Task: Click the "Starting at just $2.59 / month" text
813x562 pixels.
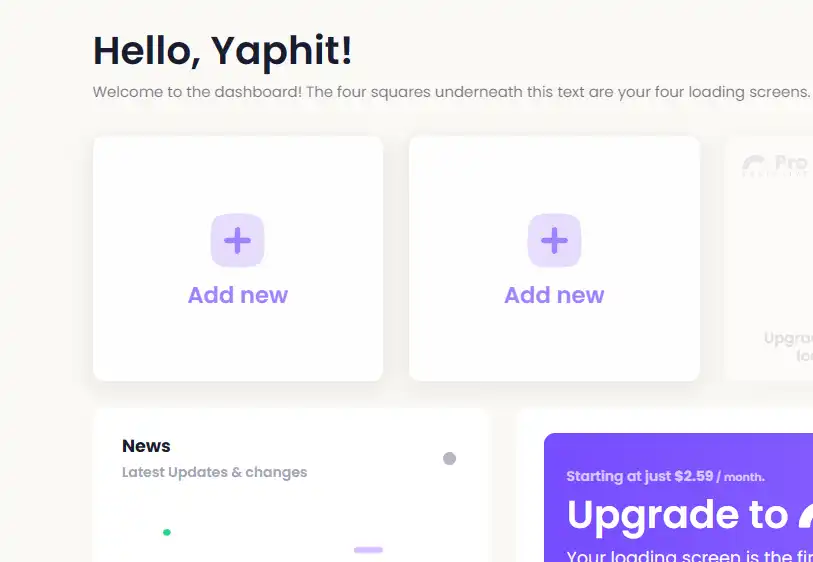Action: tap(665, 476)
